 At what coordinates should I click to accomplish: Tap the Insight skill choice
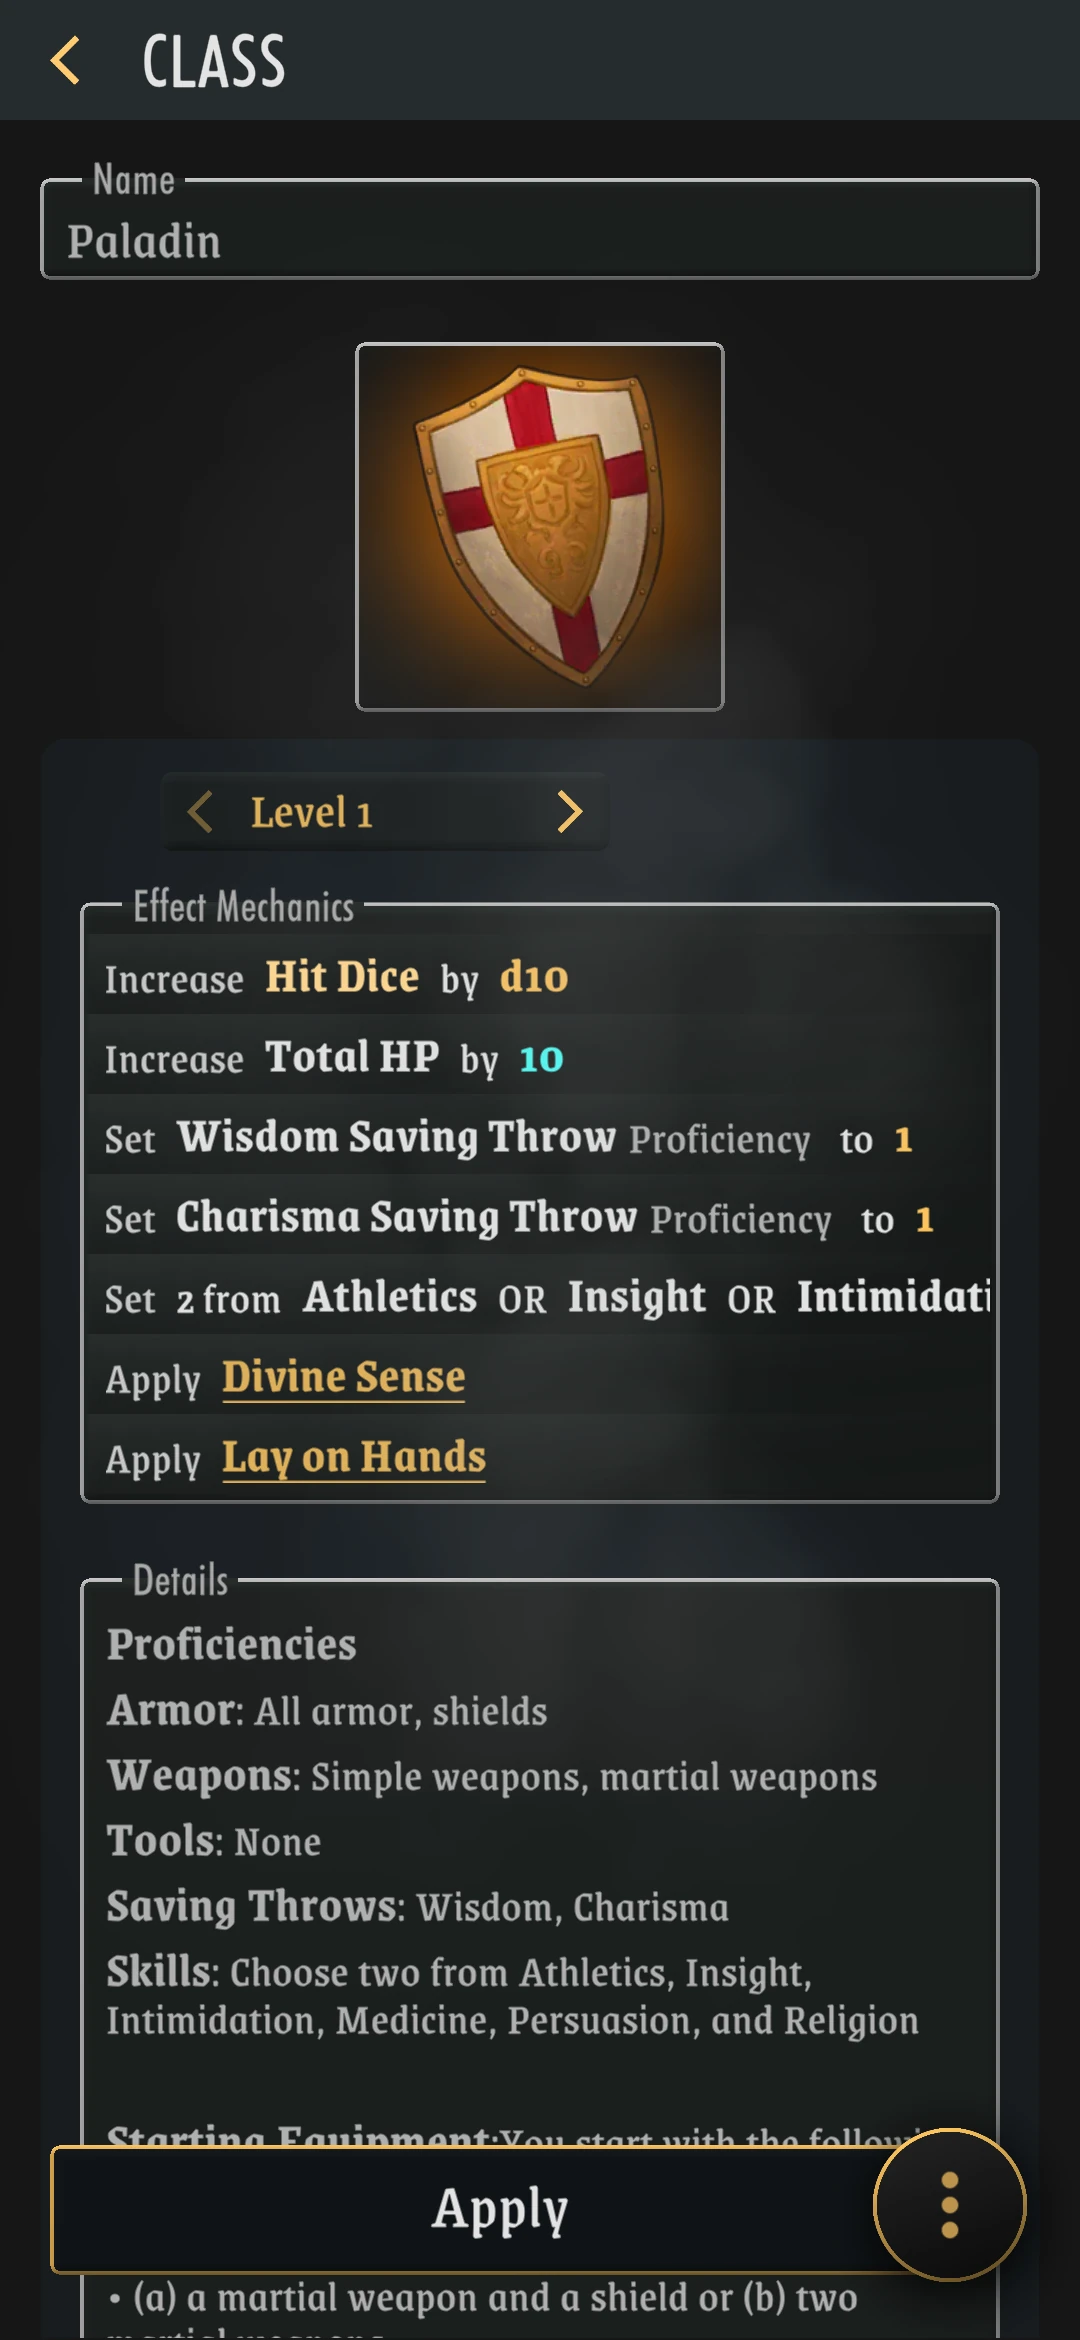tap(636, 1297)
